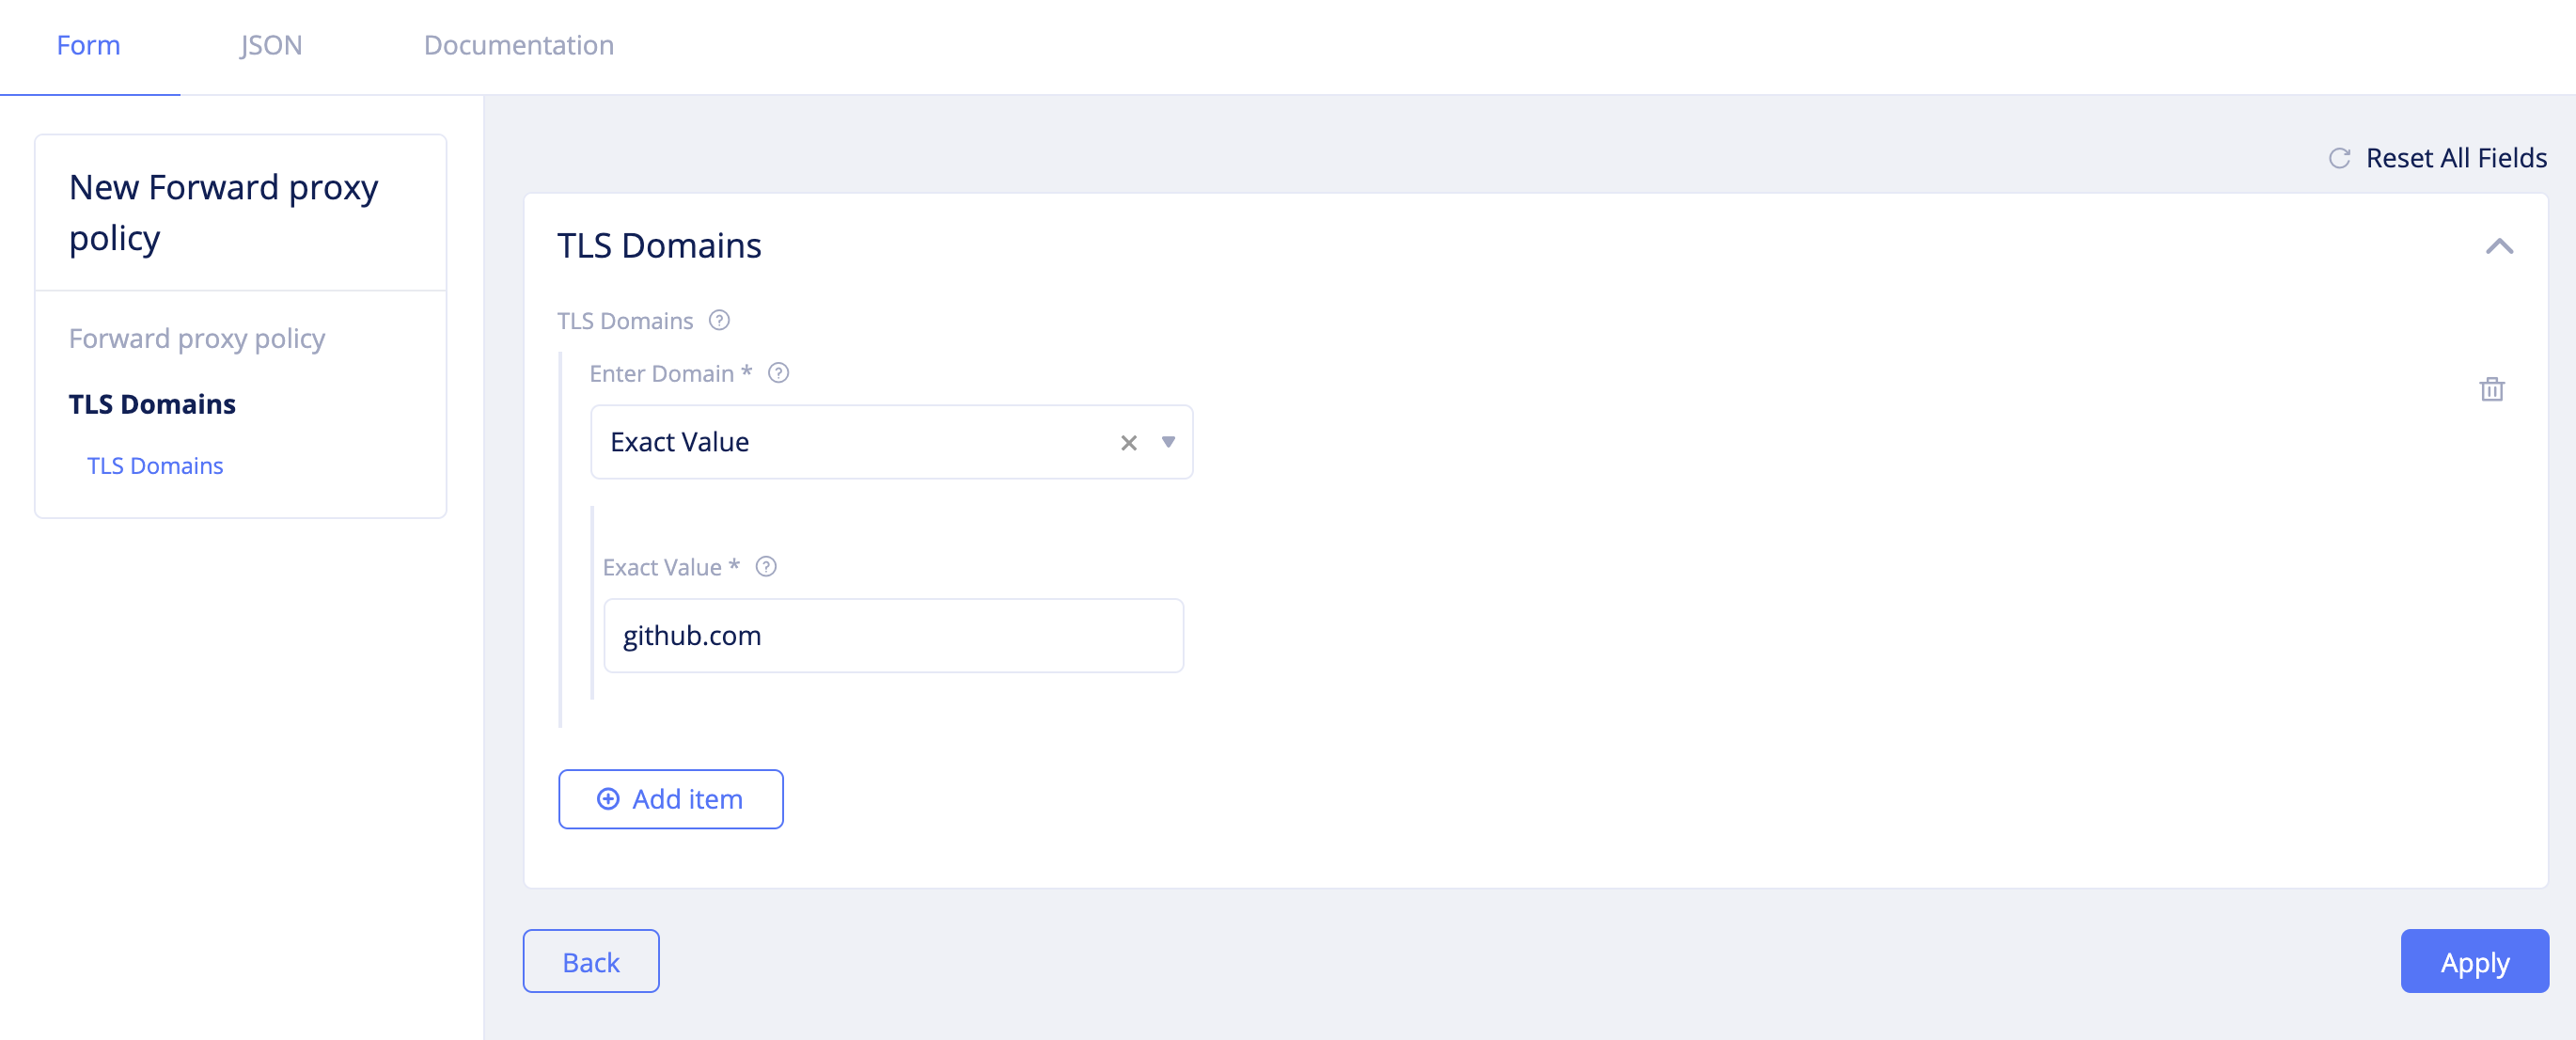Delete the domain entry using trash icon
This screenshot has width=2576, height=1040.
[x=2492, y=390]
